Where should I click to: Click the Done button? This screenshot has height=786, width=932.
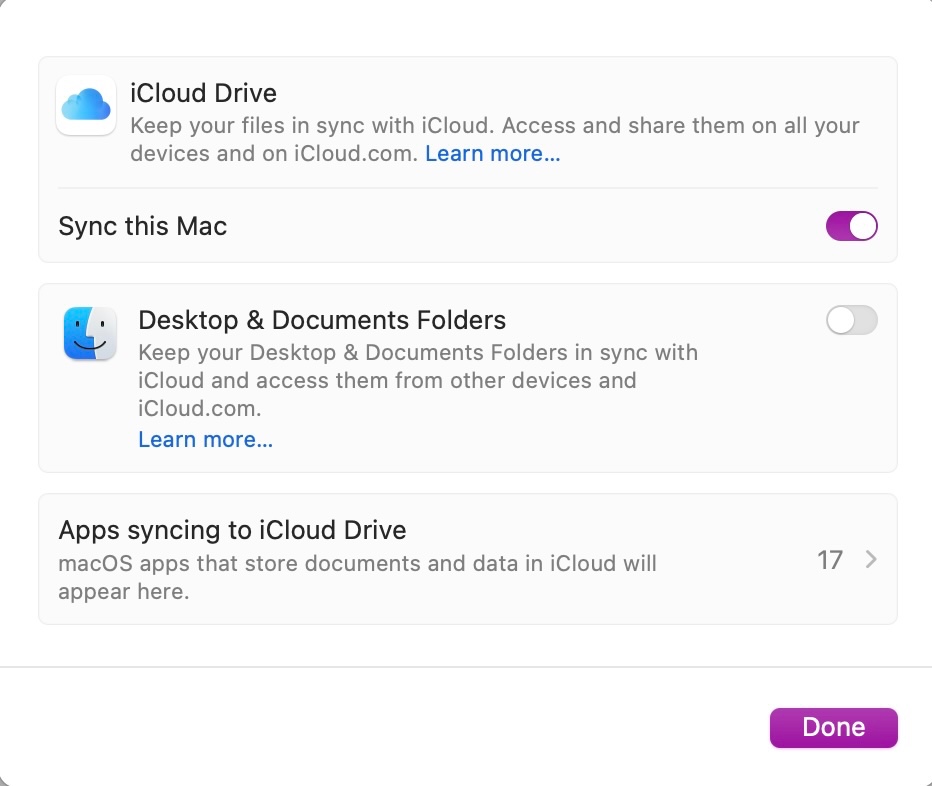pos(833,728)
